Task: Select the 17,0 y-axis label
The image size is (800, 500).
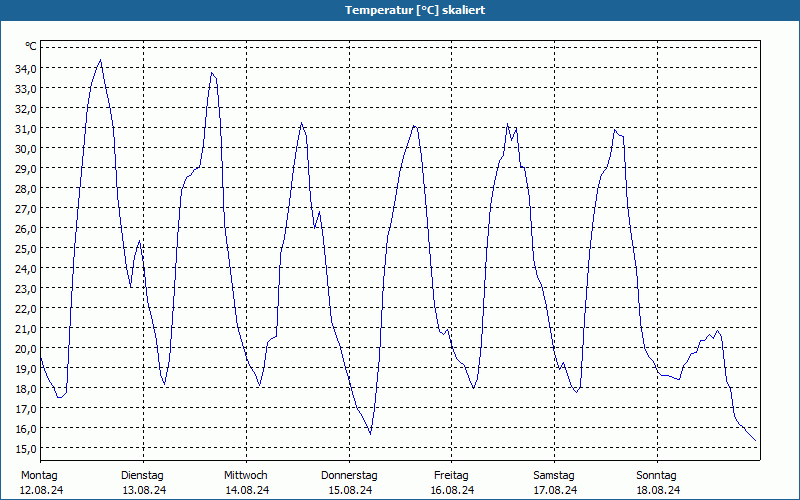Action: tap(26, 408)
